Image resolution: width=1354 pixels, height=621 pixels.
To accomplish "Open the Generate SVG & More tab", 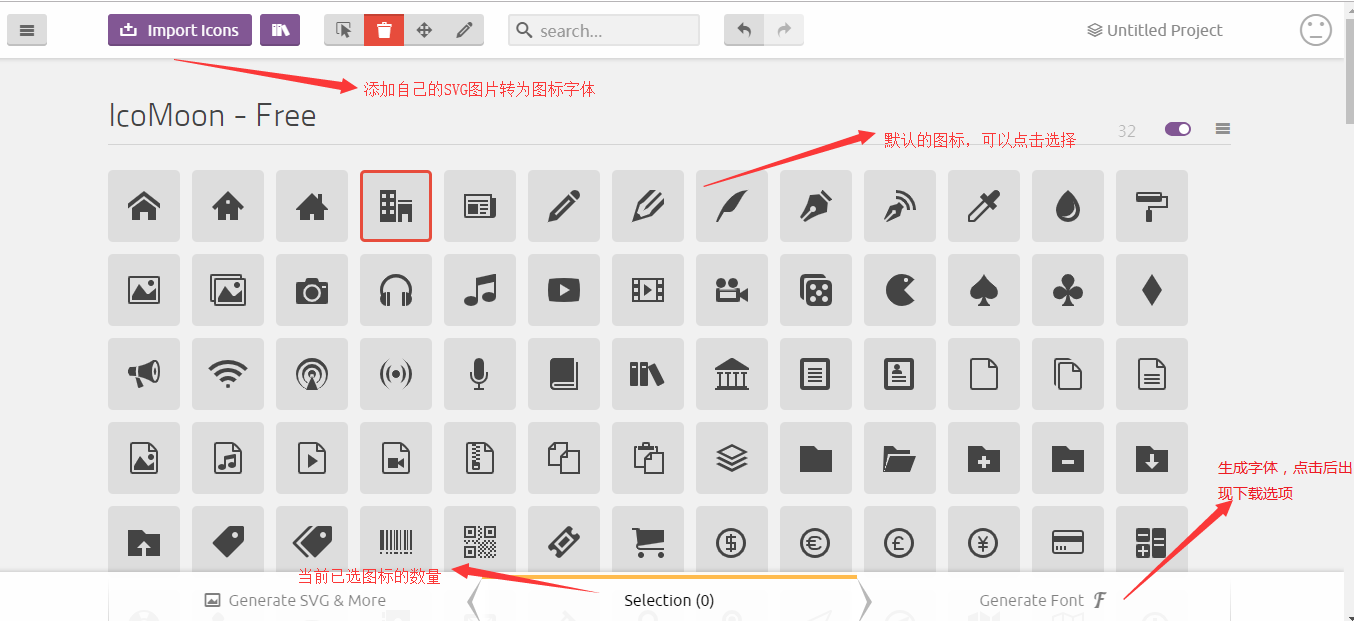I will pos(295,600).
